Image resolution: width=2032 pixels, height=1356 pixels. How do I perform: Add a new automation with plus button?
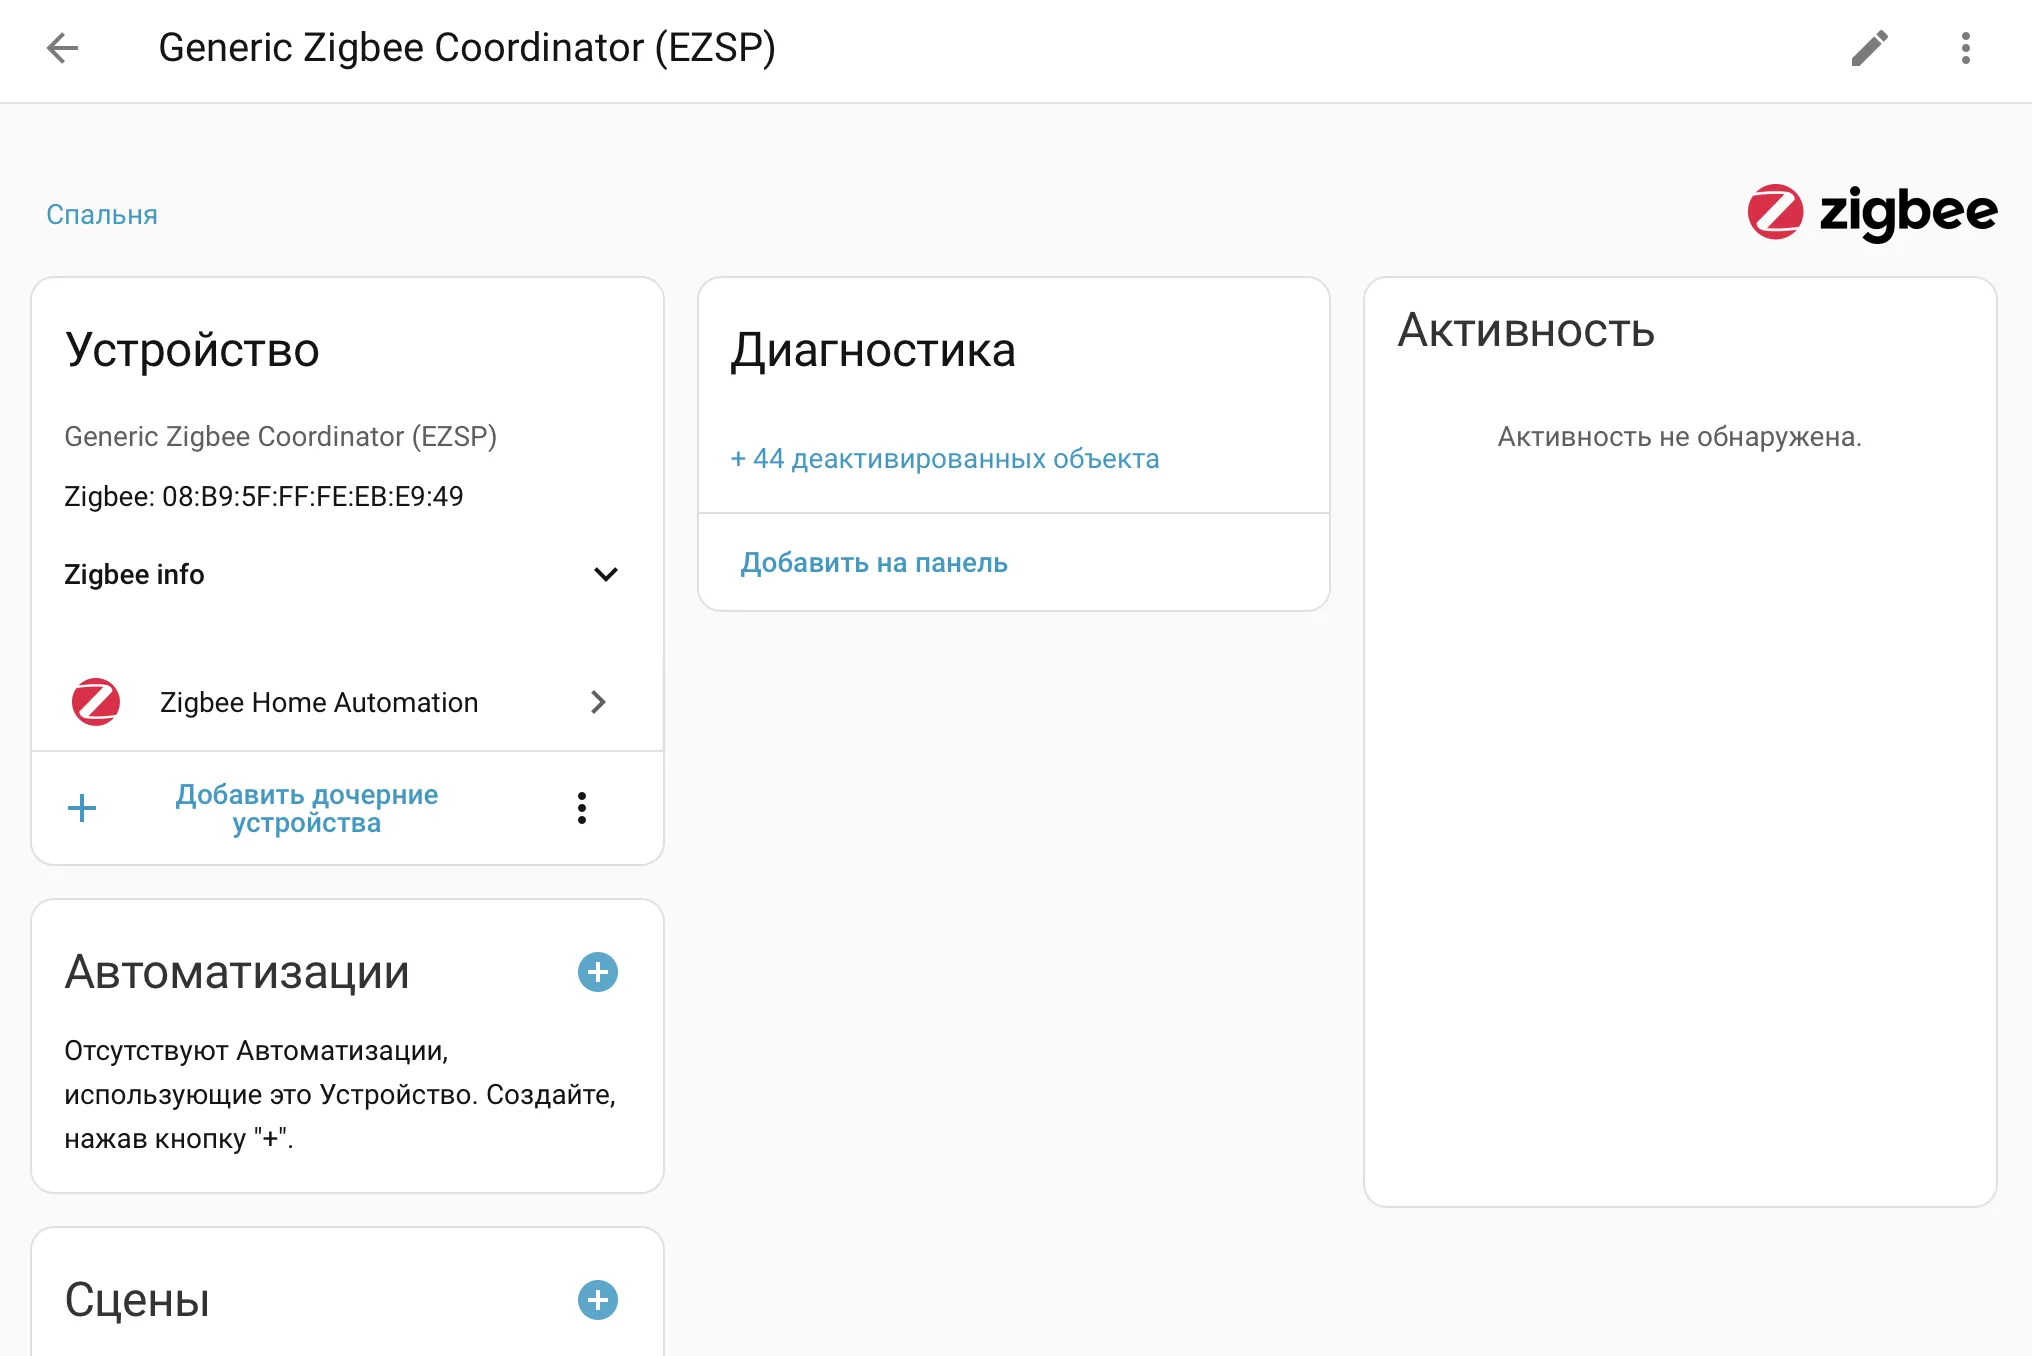click(x=598, y=972)
